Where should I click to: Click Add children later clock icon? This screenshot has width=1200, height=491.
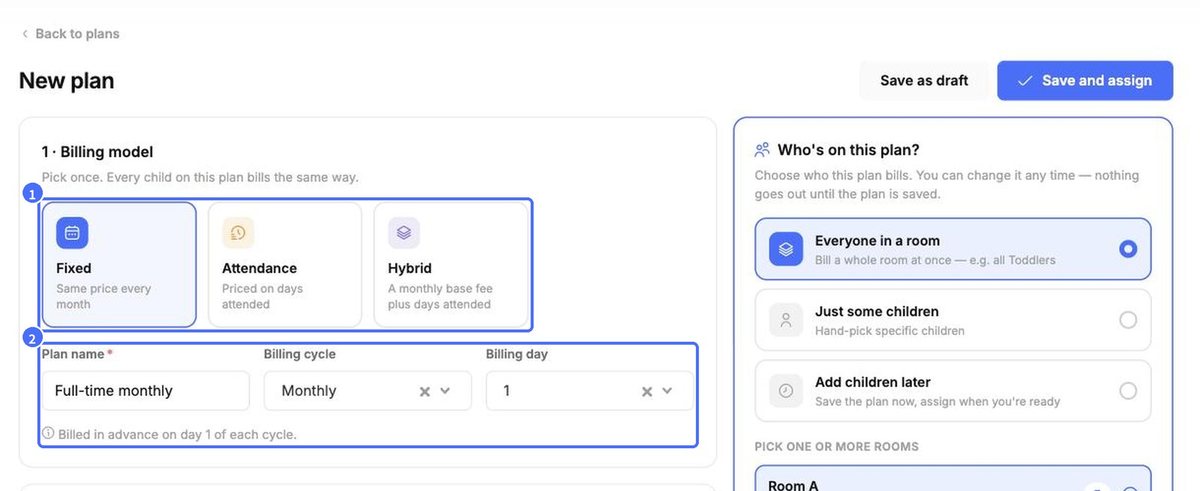tap(786, 391)
